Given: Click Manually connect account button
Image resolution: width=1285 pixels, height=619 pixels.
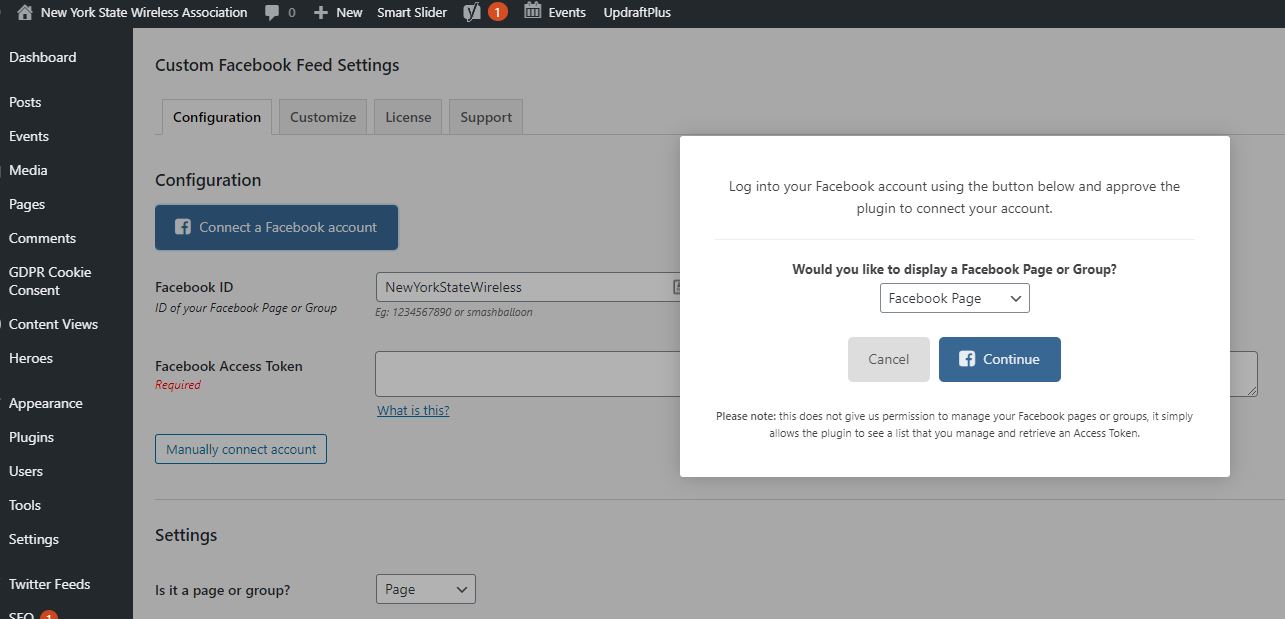Looking at the screenshot, I should (x=241, y=449).
